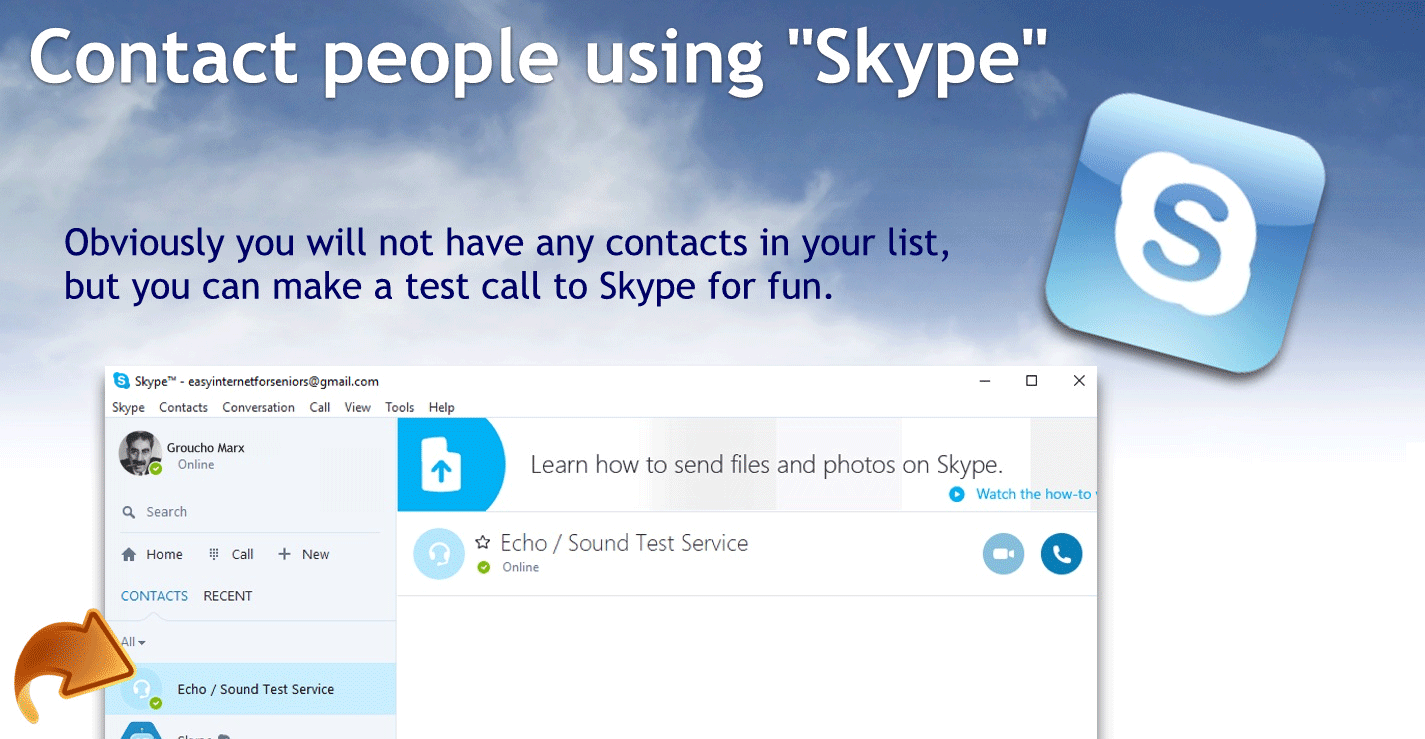Minimize the Skype window
Screen dimensions: 1425x739
coord(985,381)
